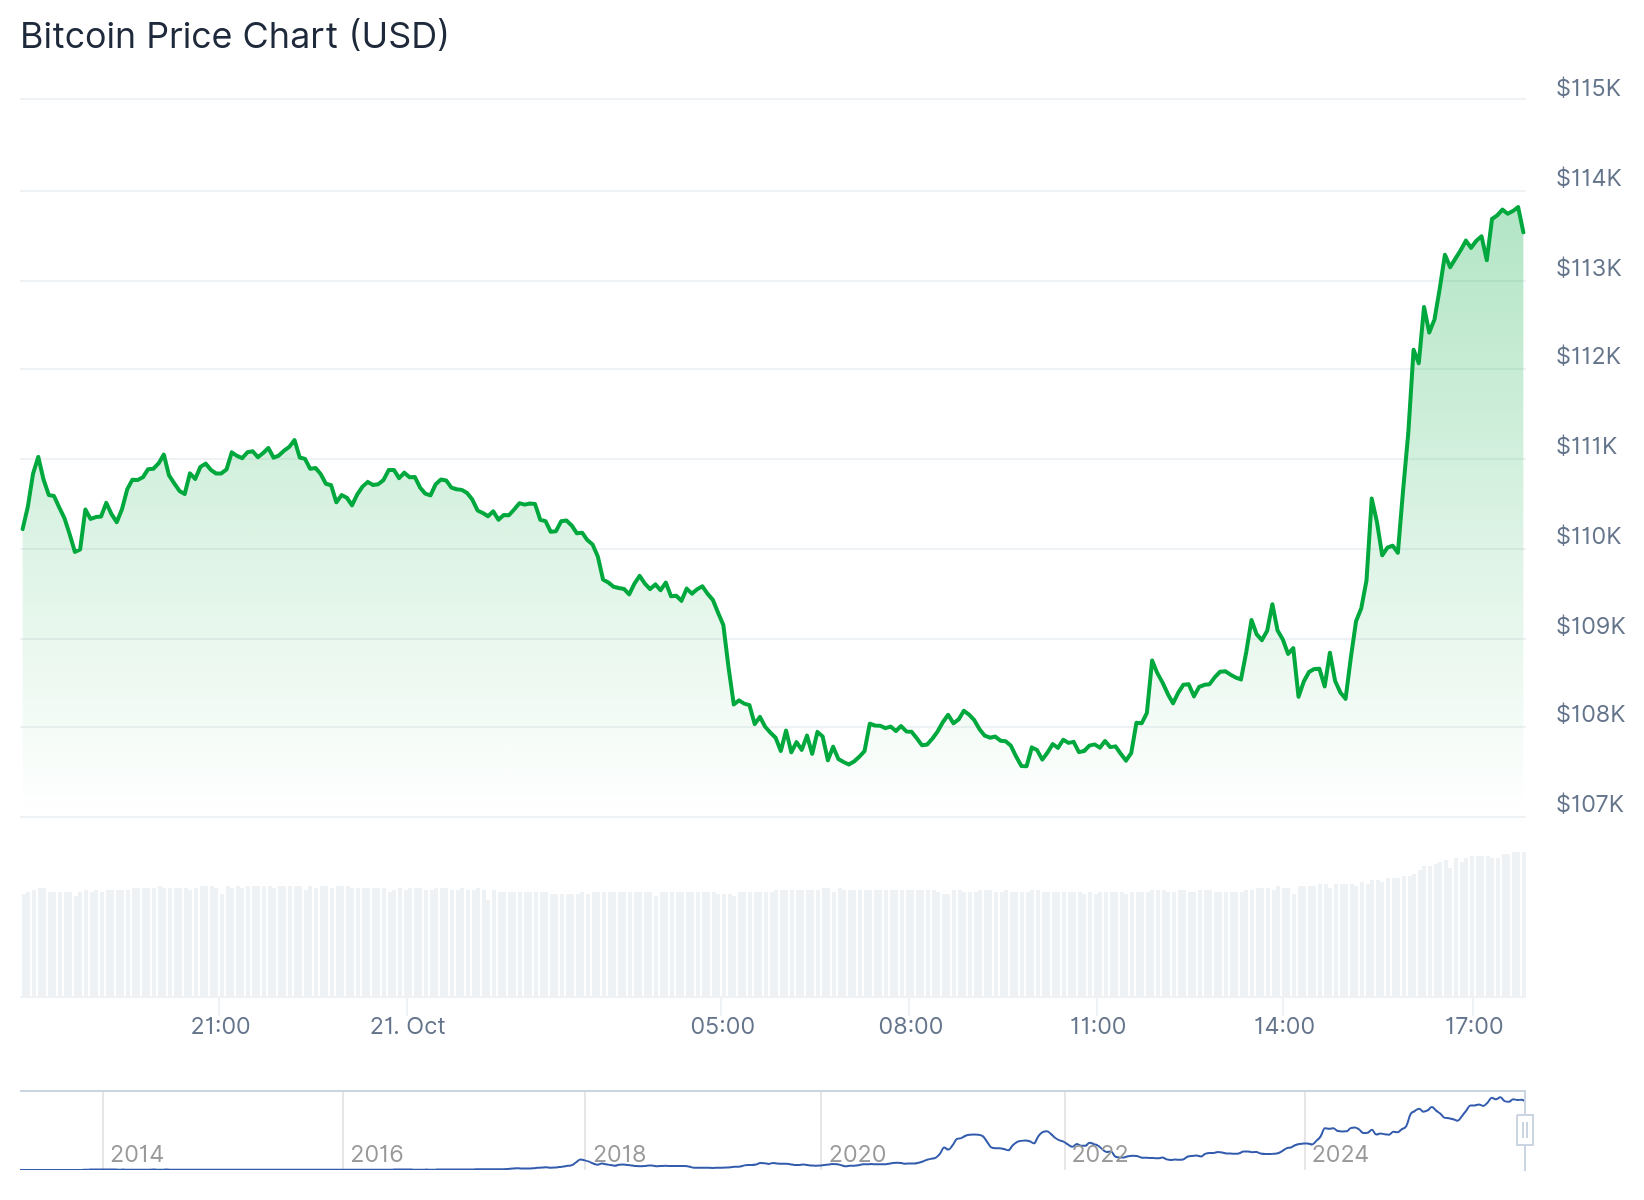Select the 2020 marker in the range navigator
Viewport: 1644px width, 1200px height.
point(858,1153)
